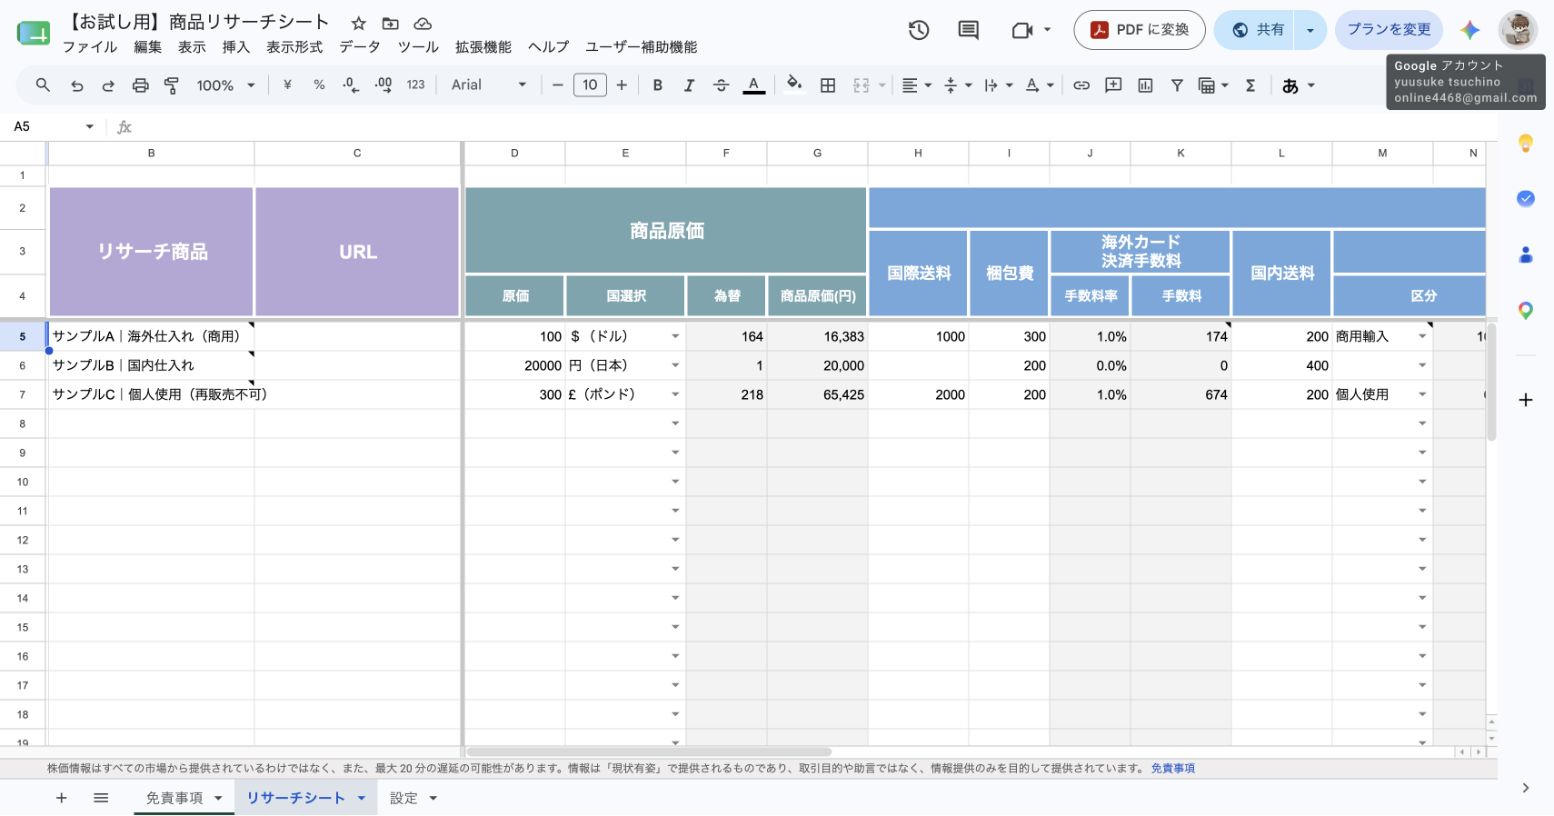The width and height of the screenshot is (1554, 816).
Task: Select the サンプルB｜国内仕入れ cell
Action: [151, 366]
